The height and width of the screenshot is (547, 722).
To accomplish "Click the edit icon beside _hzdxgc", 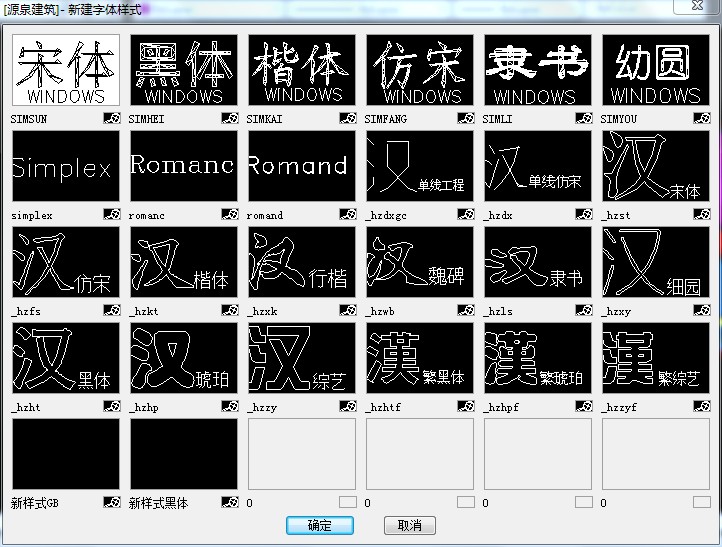I will [x=466, y=214].
